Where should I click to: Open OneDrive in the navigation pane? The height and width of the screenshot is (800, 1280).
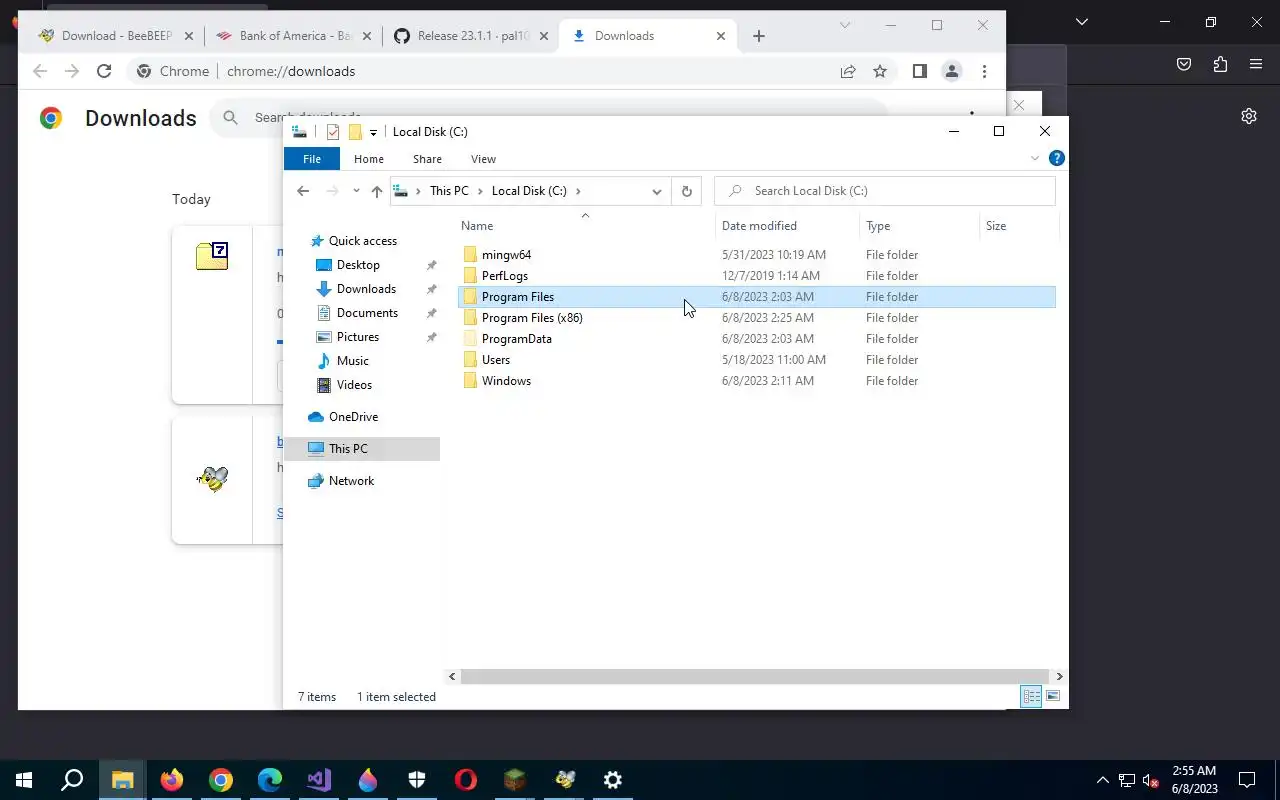(353, 417)
